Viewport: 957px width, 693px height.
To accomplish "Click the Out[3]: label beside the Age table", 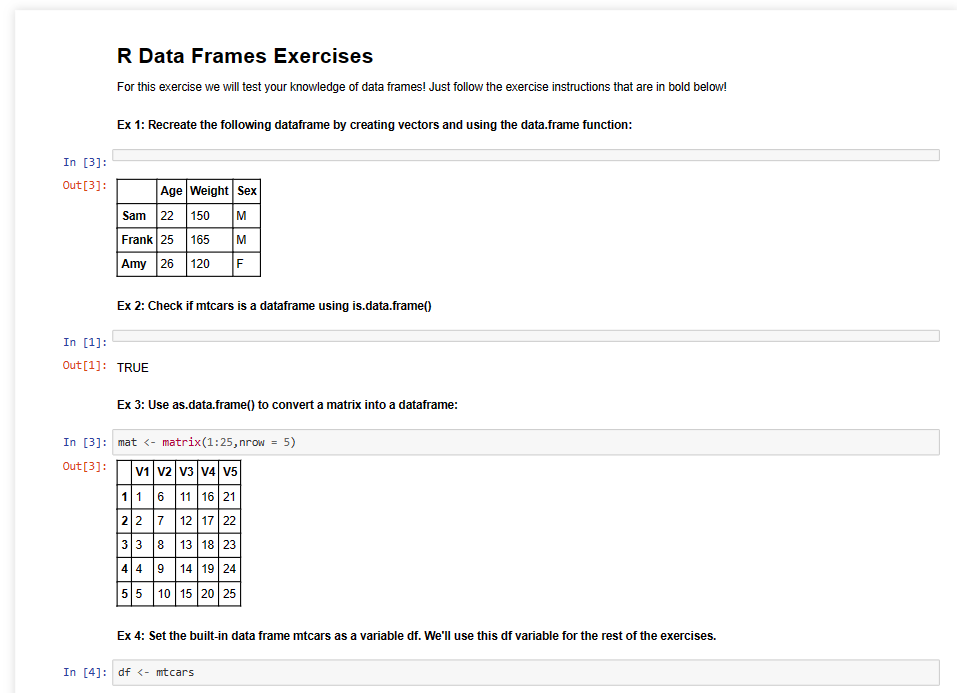I will tap(85, 185).
